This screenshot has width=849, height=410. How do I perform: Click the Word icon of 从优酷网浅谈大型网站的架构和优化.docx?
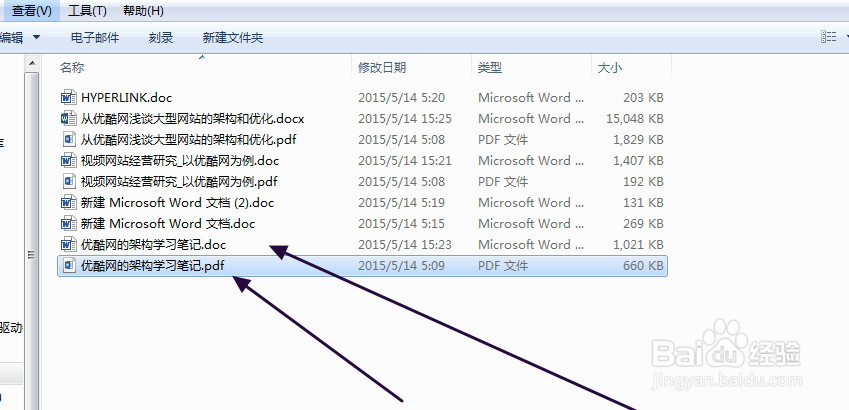(68, 119)
